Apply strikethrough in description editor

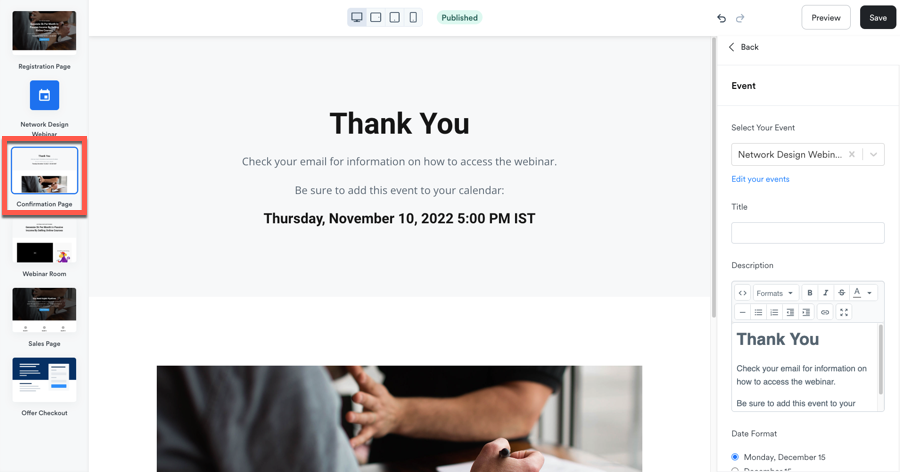pos(841,293)
